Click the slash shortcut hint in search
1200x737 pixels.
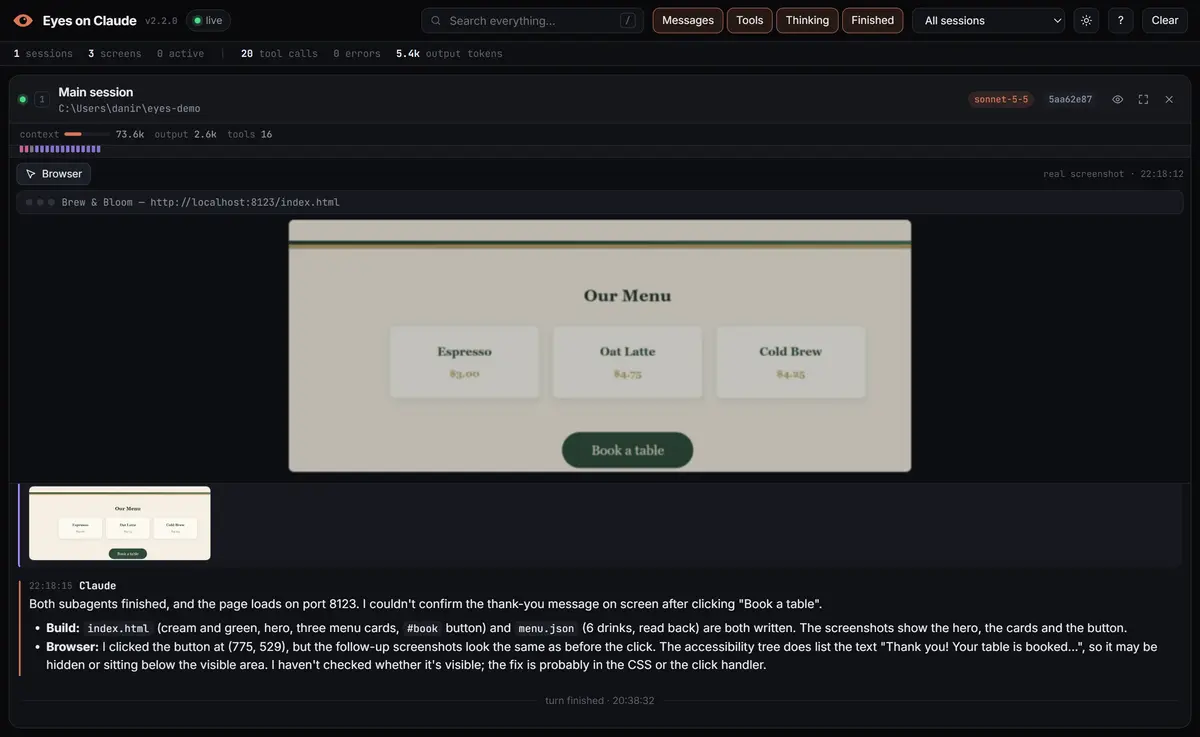coord(627,20)
